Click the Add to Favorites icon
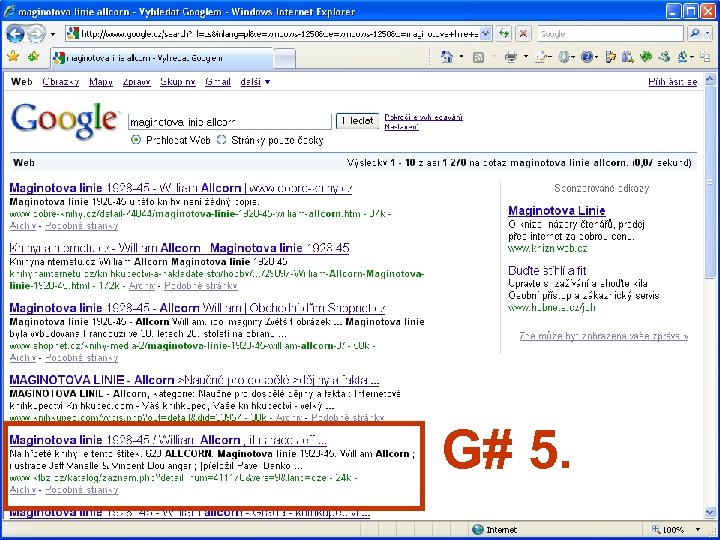720x540 pixels. point(34,57)
